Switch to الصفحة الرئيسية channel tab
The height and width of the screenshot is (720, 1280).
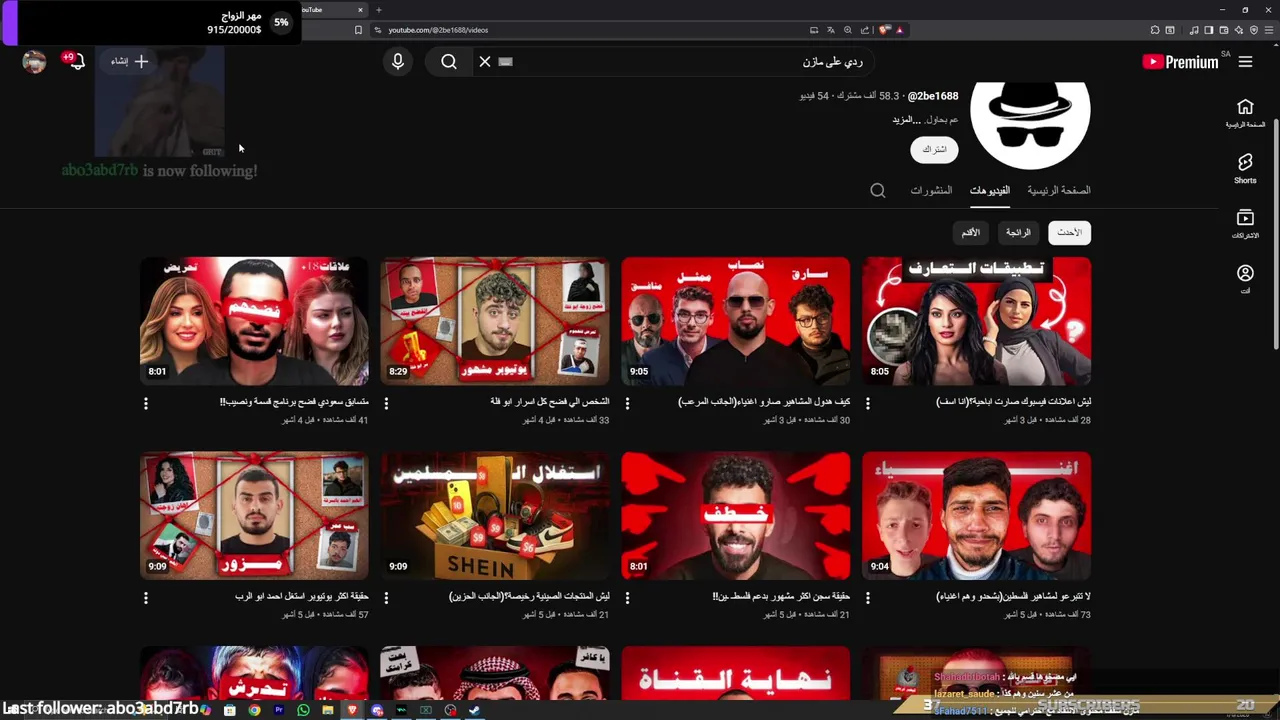(1059, 190)
